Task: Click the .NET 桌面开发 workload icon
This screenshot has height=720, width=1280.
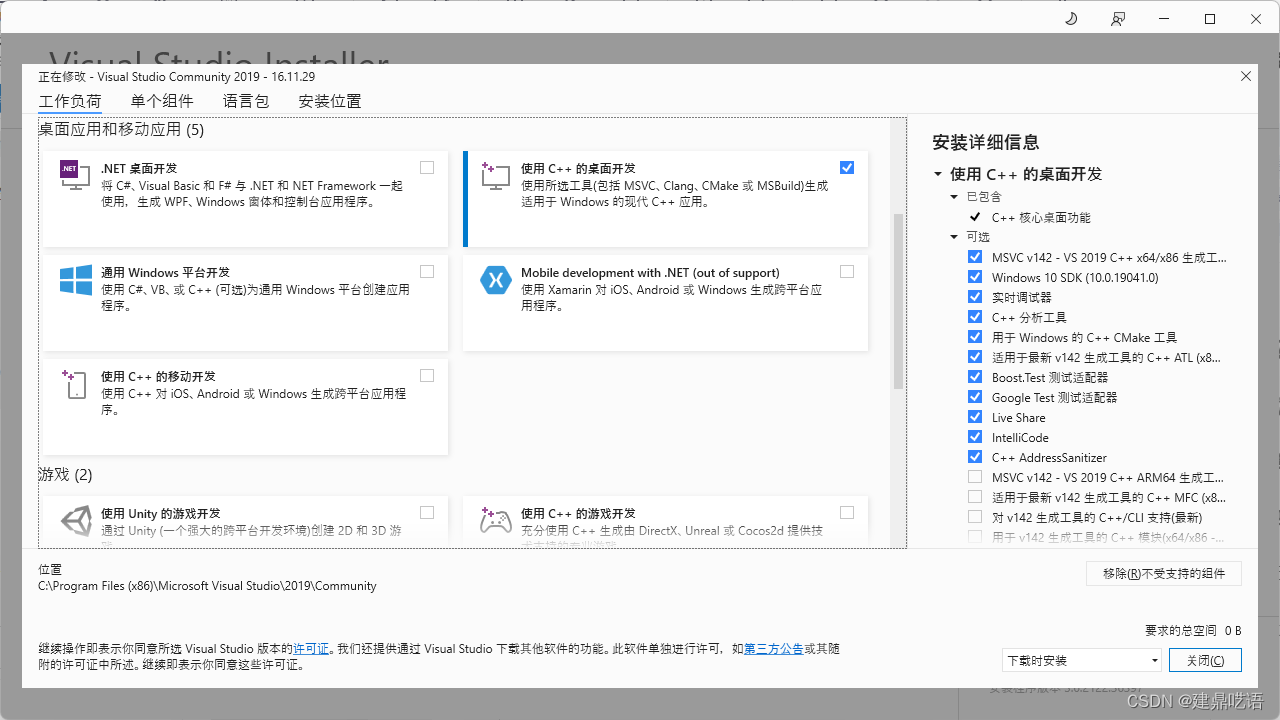Action: coord(76,176)
